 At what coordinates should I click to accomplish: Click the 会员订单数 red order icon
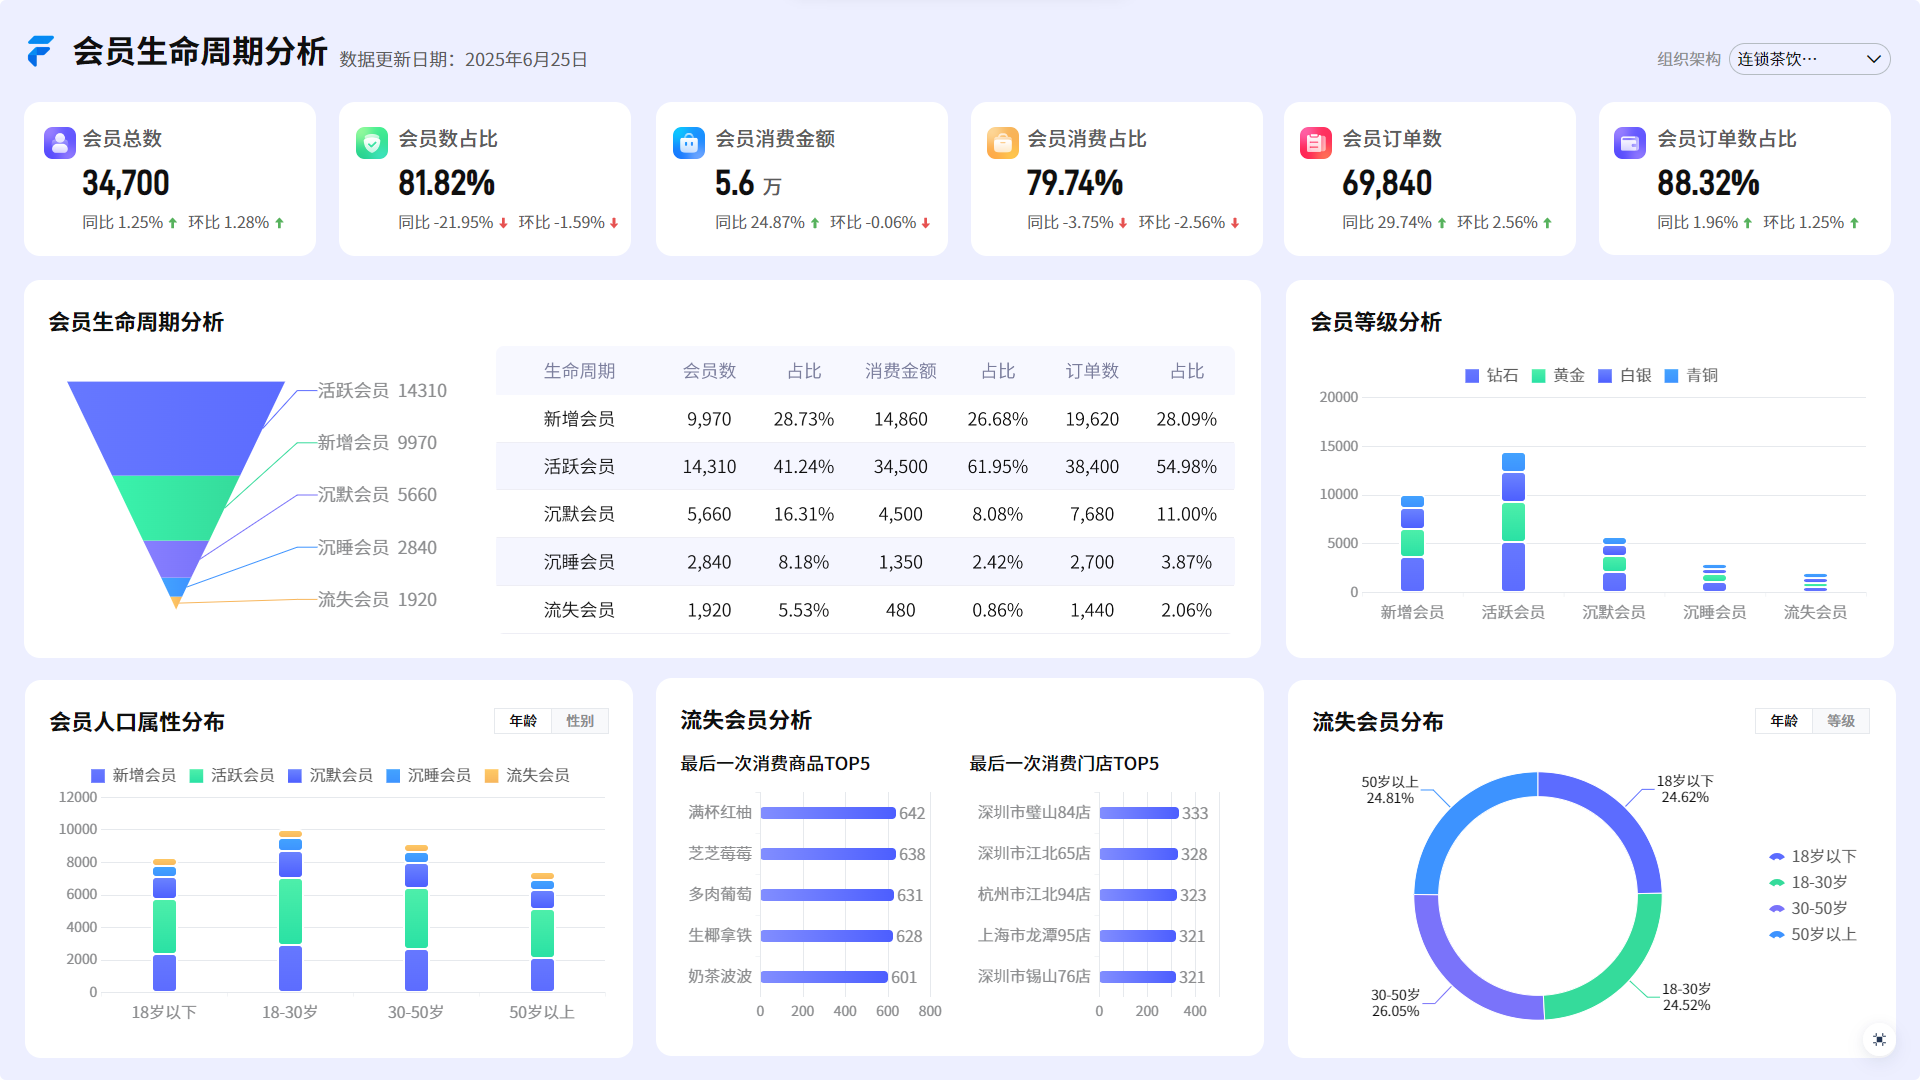[1316, 143]
